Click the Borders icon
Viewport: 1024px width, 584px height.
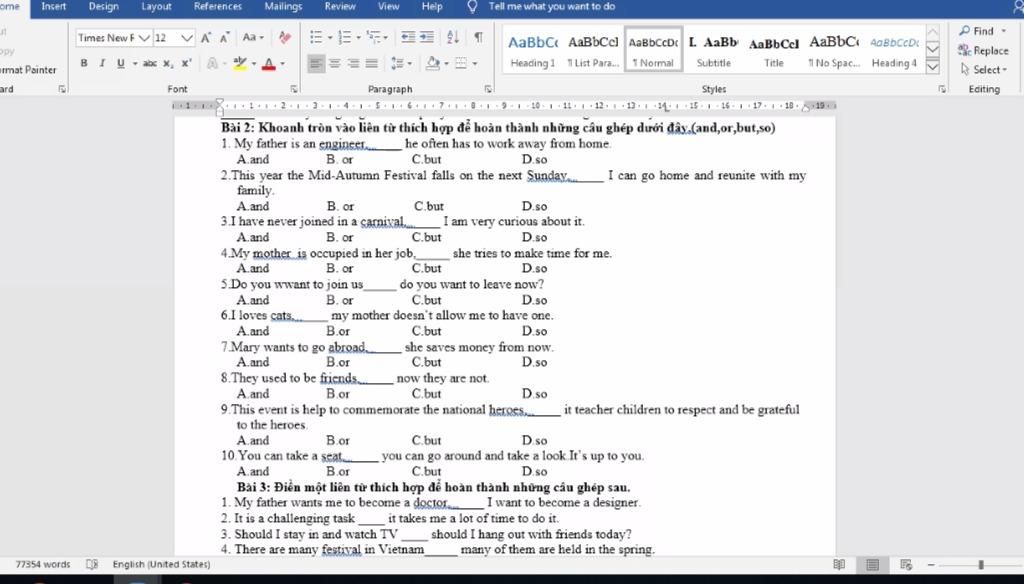point(460,63)
